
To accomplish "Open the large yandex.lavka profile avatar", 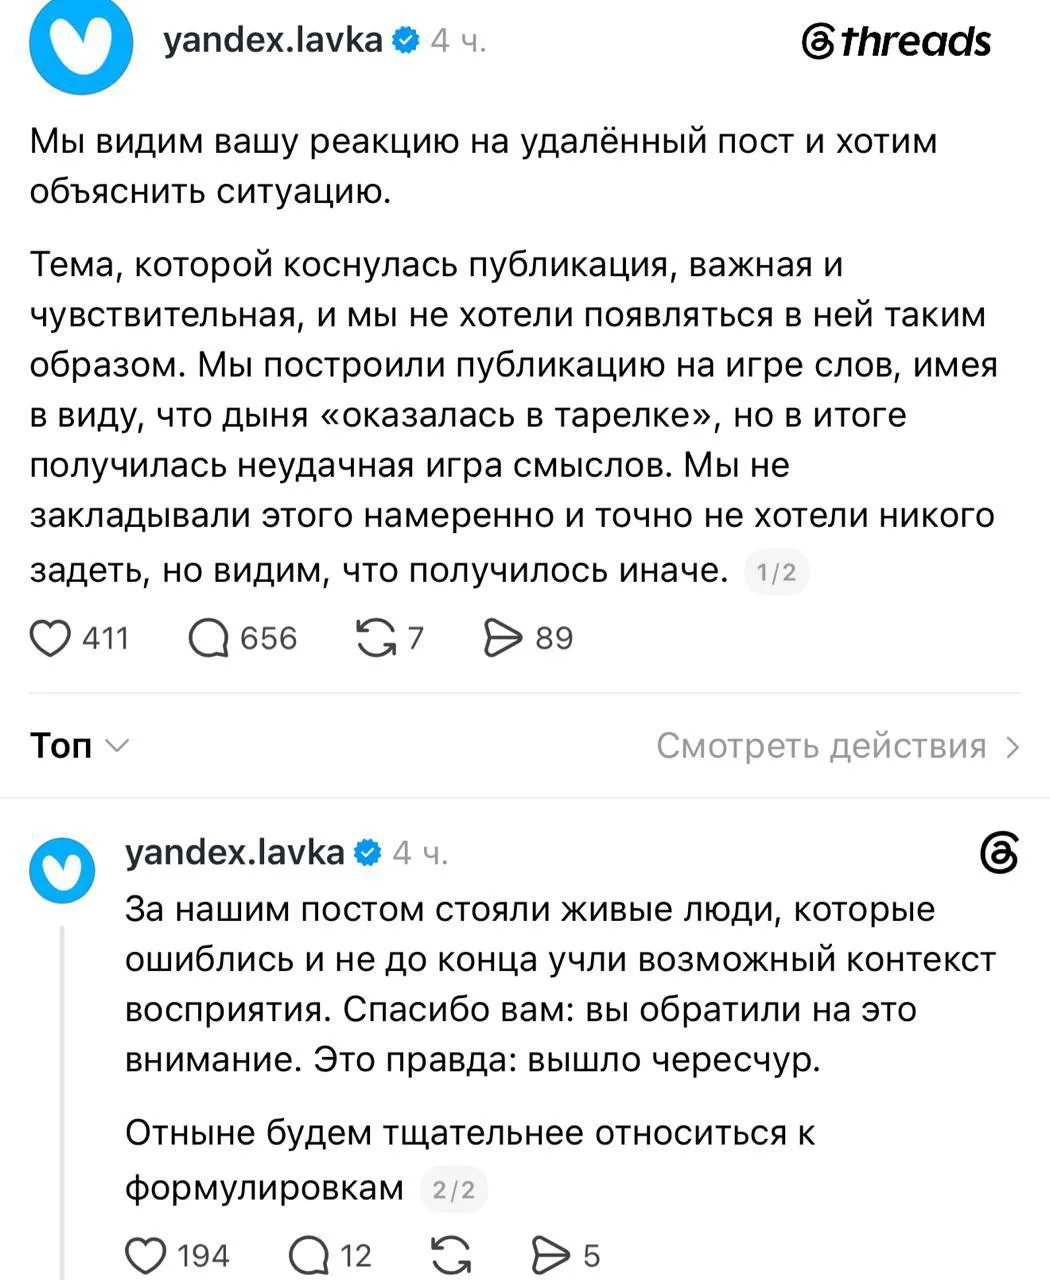I will point(82,45).
